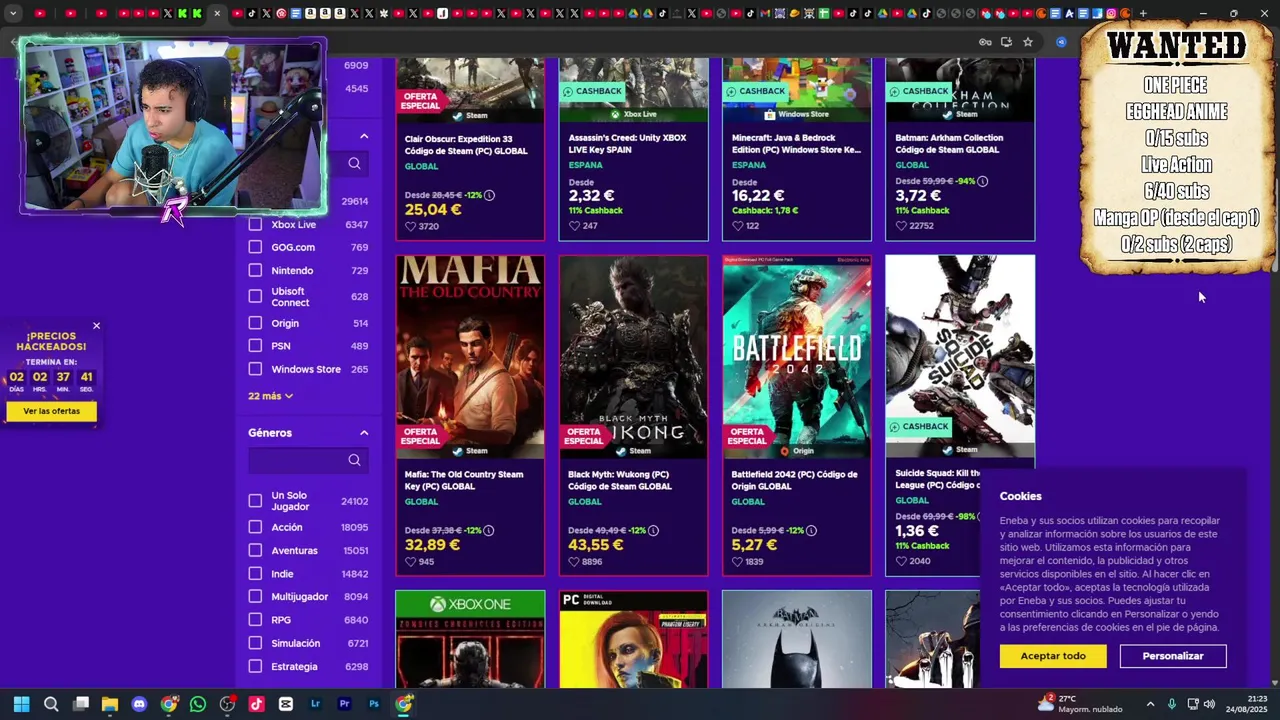Enable the Un Solo Jugador genre checkbox
This screenshot has width=1280, height=720.
pos(255,501)
